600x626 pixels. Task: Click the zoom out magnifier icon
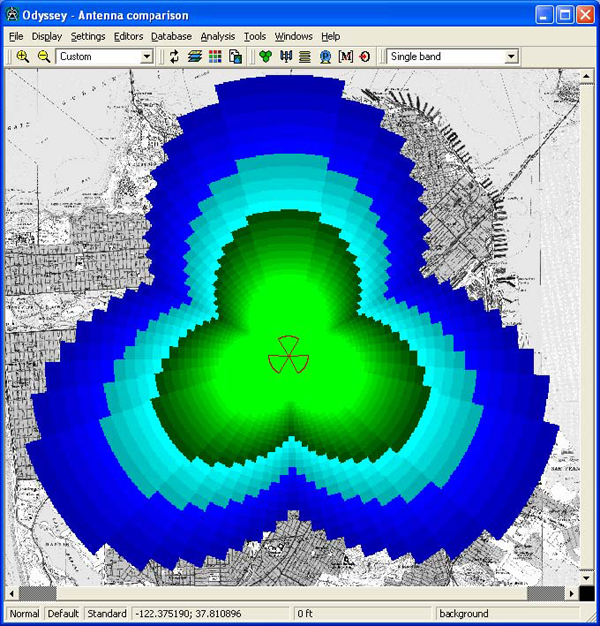coord(43,57)
